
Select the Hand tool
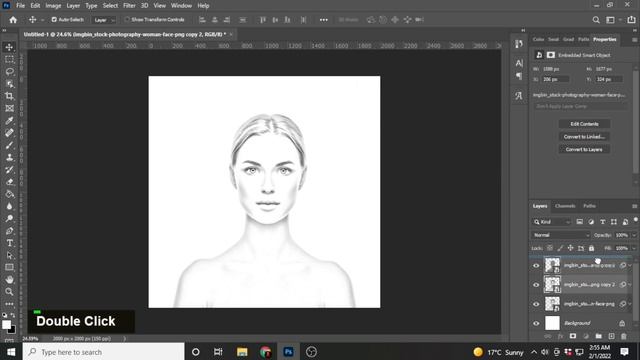click(9, 280)
